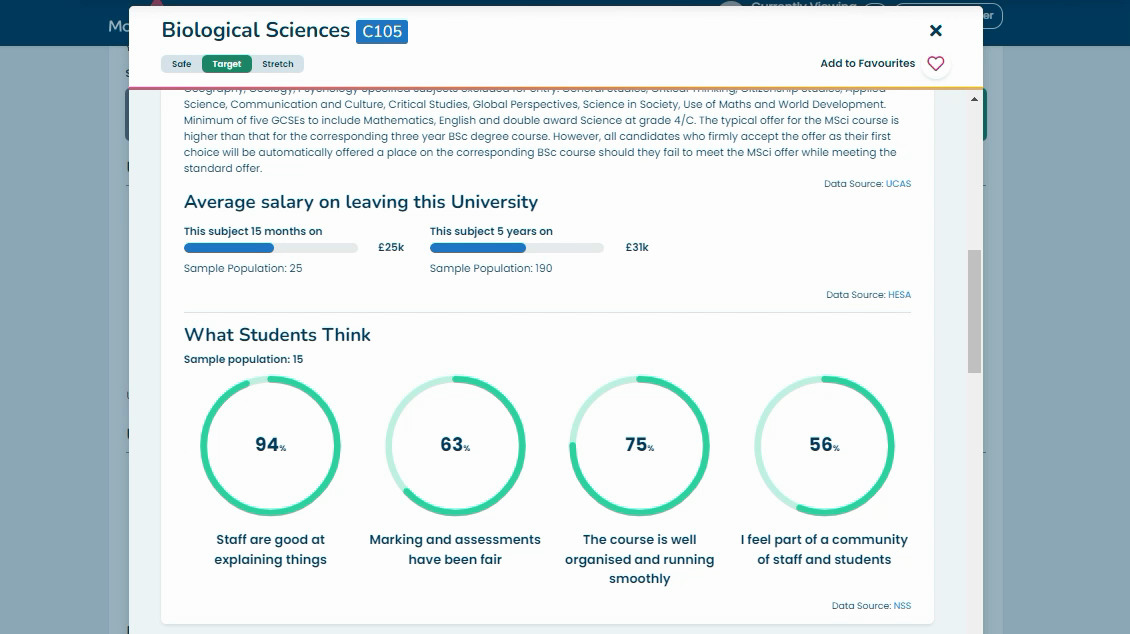Image resolution: width=1130 pixels, height=634 pixels.
Task: Close the Biological Sciences dialog
Action: coord(936,31)
